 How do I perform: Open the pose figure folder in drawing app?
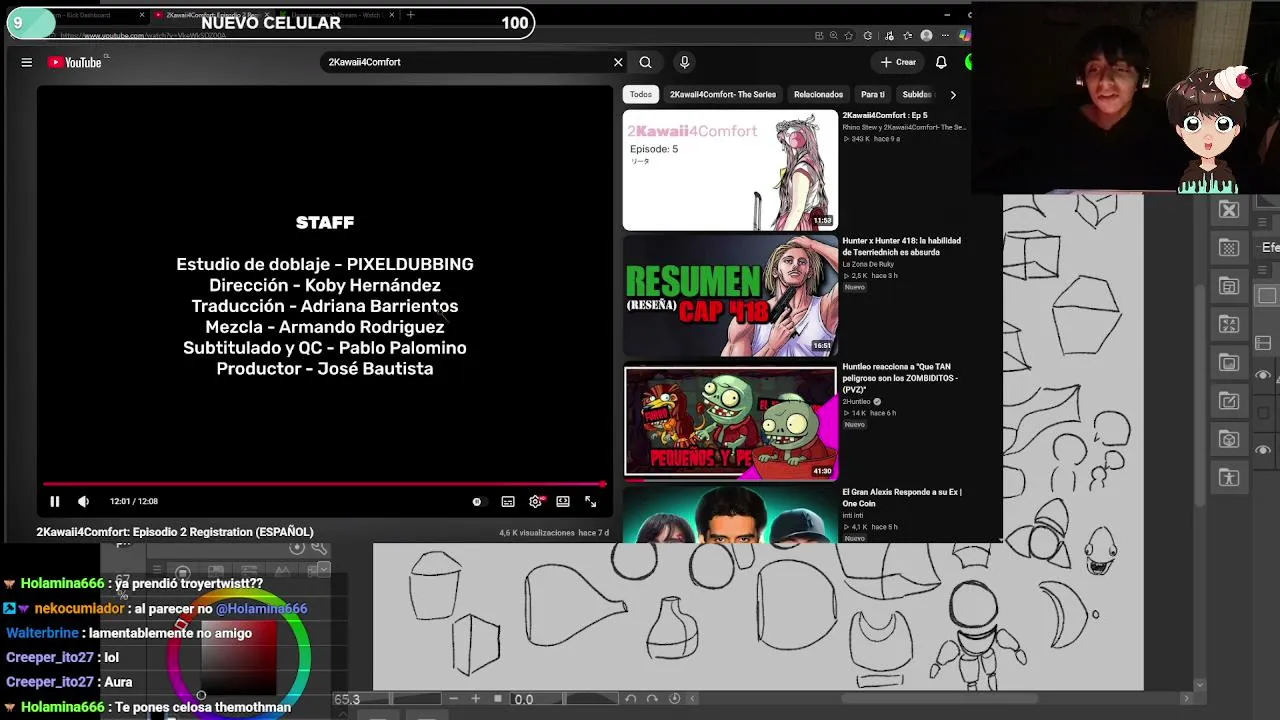[1229, 477]
